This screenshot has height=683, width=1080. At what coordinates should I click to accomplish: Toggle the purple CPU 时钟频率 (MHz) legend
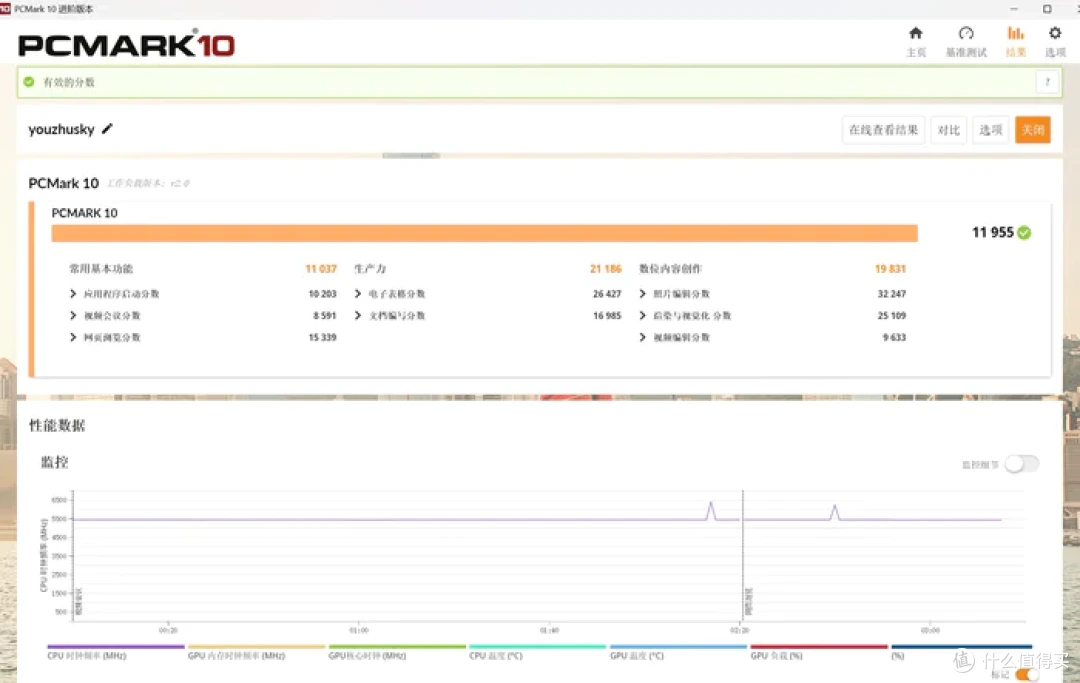coord(115,652)
